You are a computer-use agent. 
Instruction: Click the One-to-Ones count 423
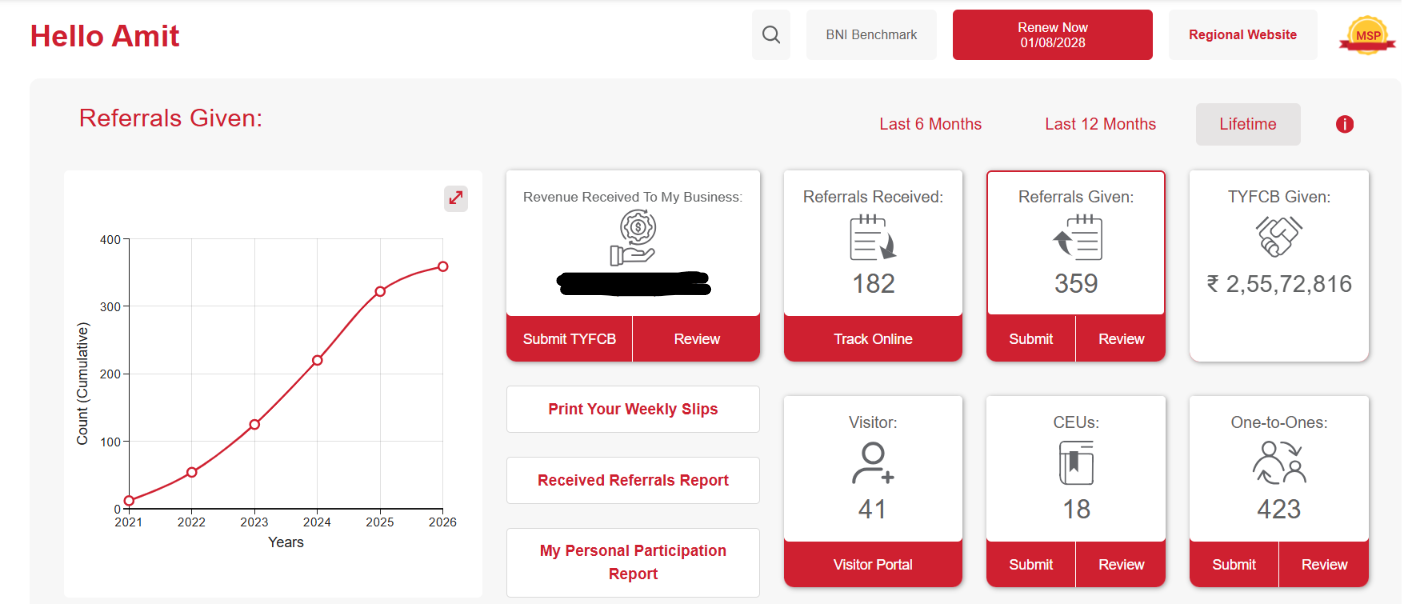pos(1279,509)
